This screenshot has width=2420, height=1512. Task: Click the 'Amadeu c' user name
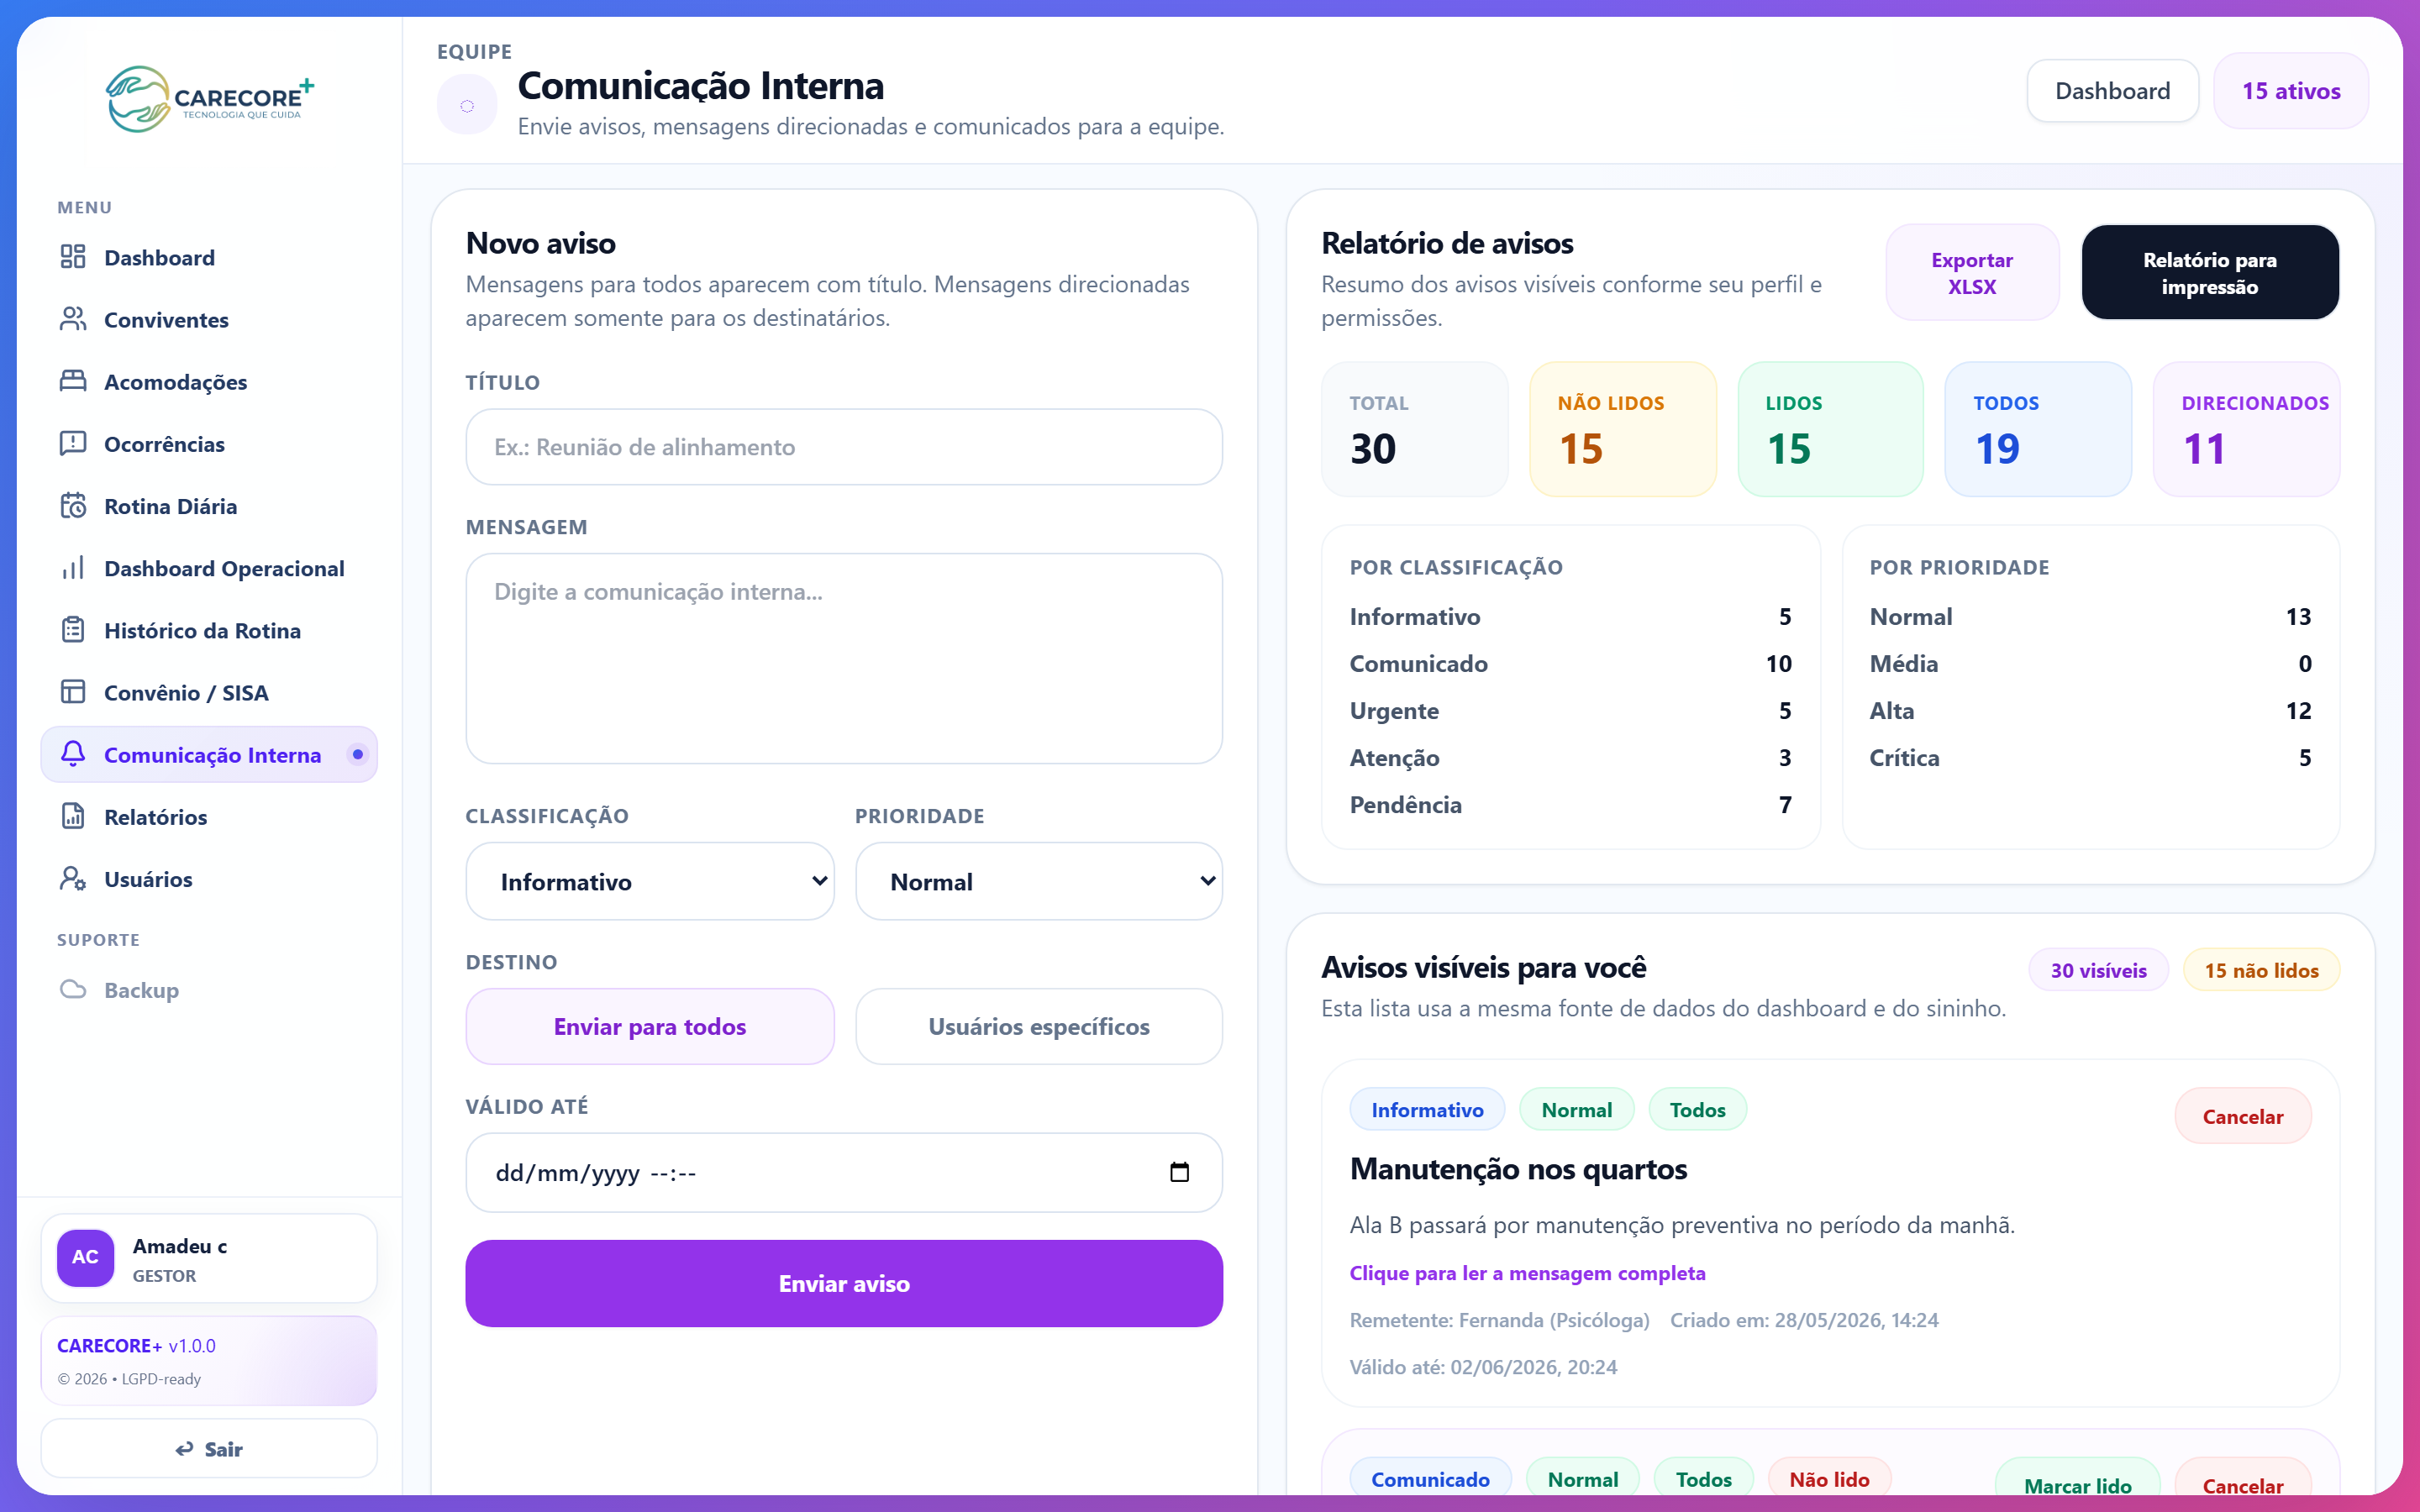[180, 1246]
